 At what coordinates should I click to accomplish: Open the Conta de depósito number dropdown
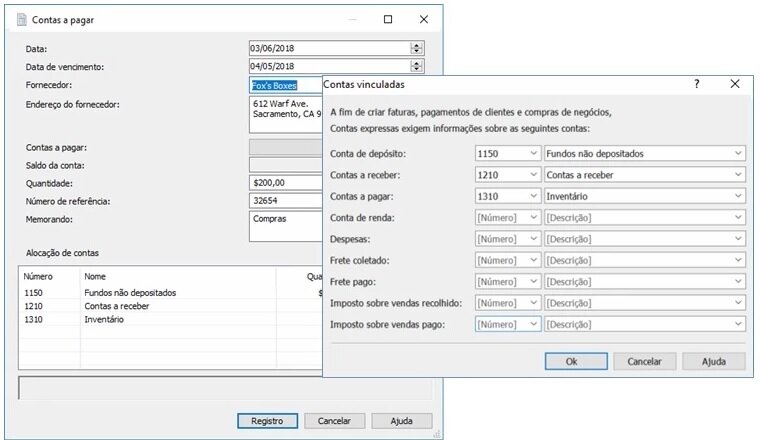531,153
